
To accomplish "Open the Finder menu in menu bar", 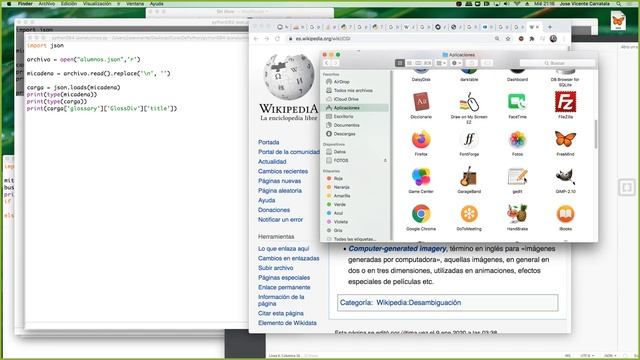I will coord(25,3).
